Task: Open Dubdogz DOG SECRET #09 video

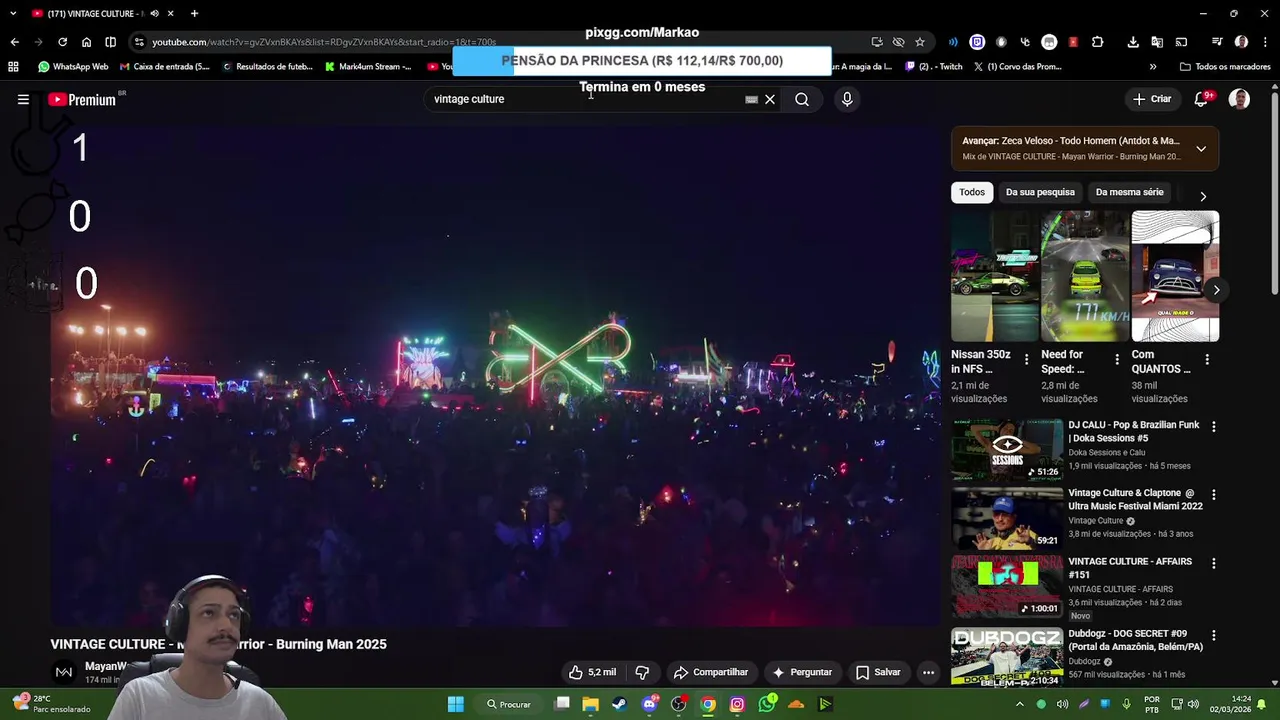Action: pyautogui.click(x=1135, y=640)
